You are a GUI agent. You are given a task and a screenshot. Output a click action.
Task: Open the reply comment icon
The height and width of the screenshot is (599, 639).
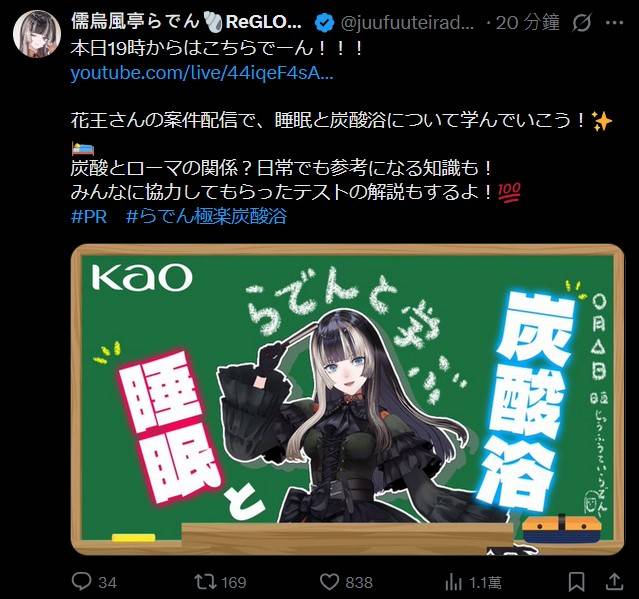point(81,581)
